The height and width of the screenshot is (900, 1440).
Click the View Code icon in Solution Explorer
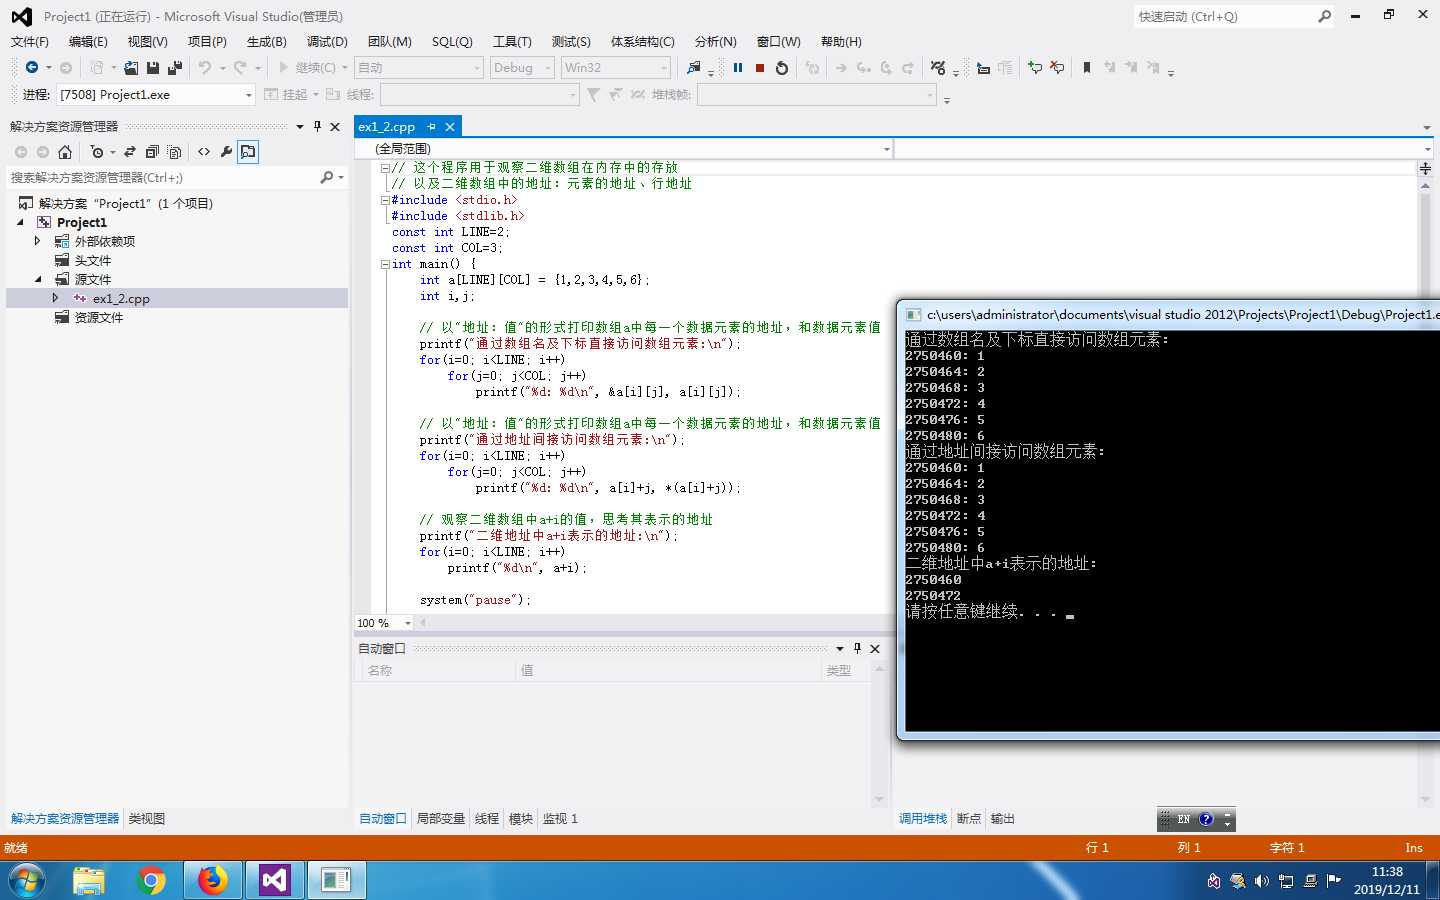point(204,152)
